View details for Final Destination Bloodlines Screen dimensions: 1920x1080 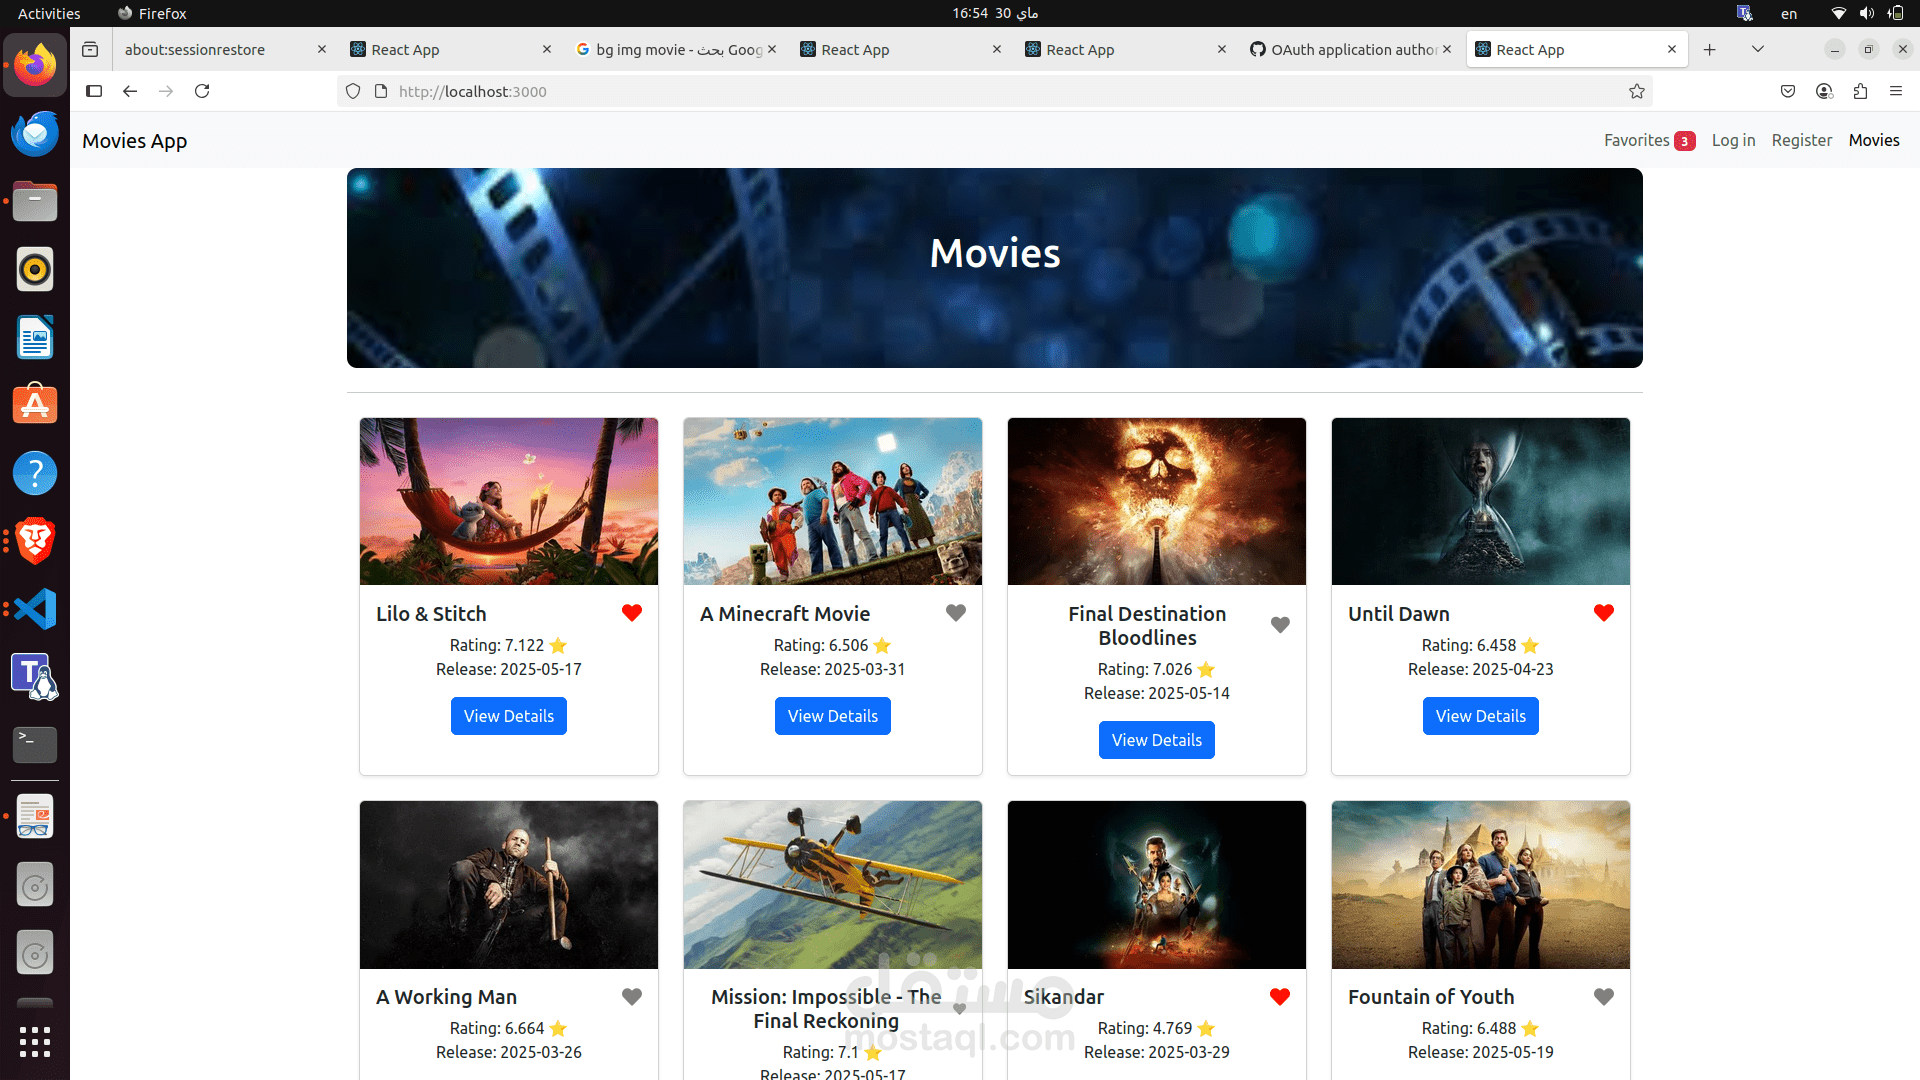click(1157, 740)
